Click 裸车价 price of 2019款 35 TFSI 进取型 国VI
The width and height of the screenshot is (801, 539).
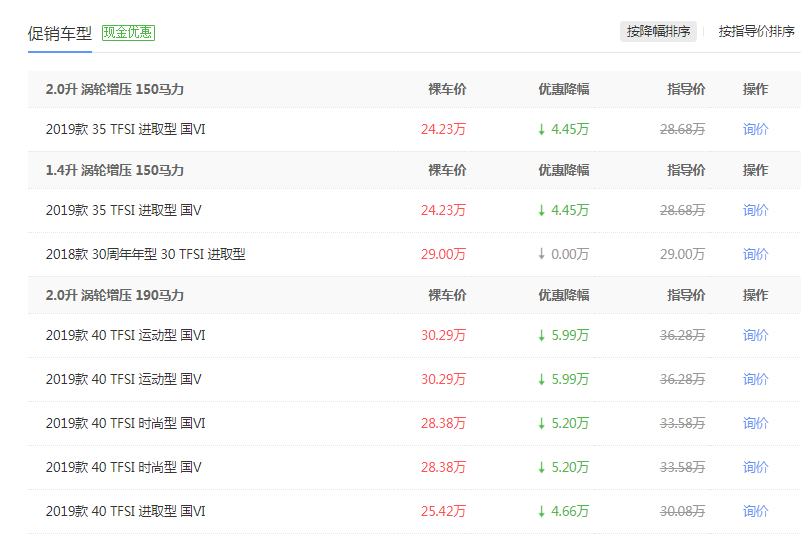coord(443,129)
